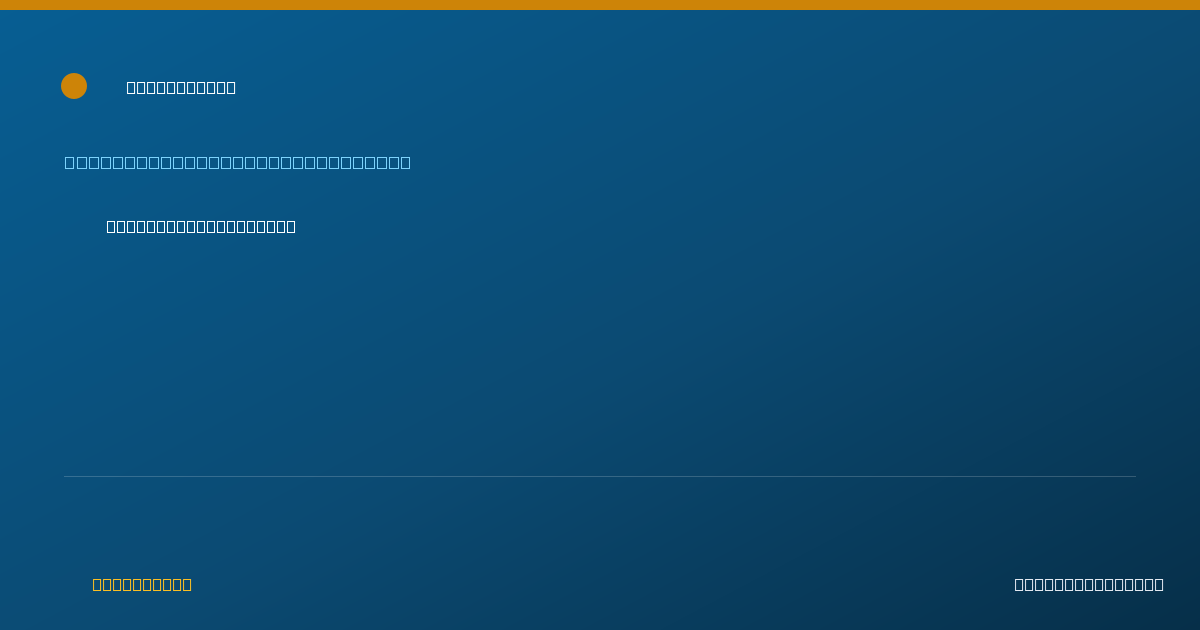
Task: Click the middle of the white subtitle line
Action: click(x=201, y=226)
